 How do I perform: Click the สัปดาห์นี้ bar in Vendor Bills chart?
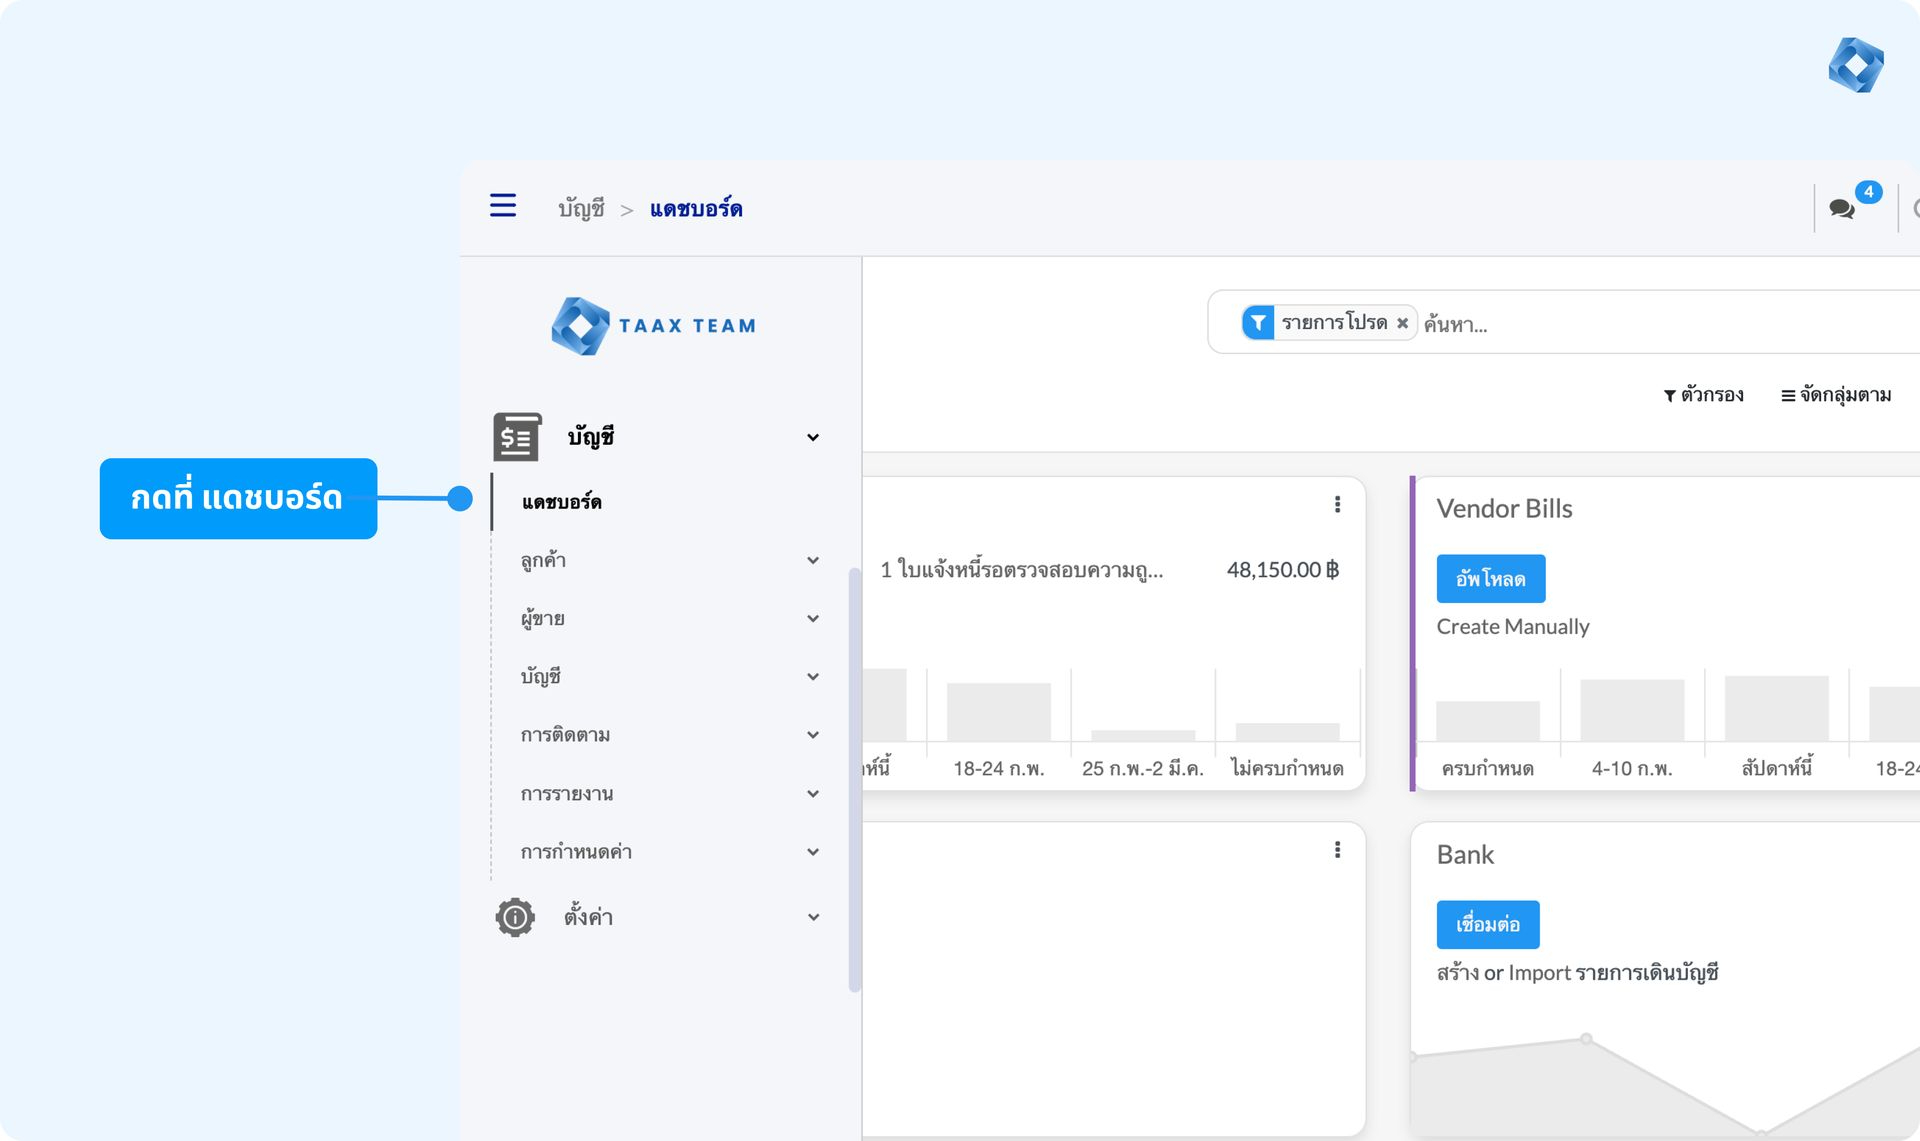click(x=1776, y=709)
